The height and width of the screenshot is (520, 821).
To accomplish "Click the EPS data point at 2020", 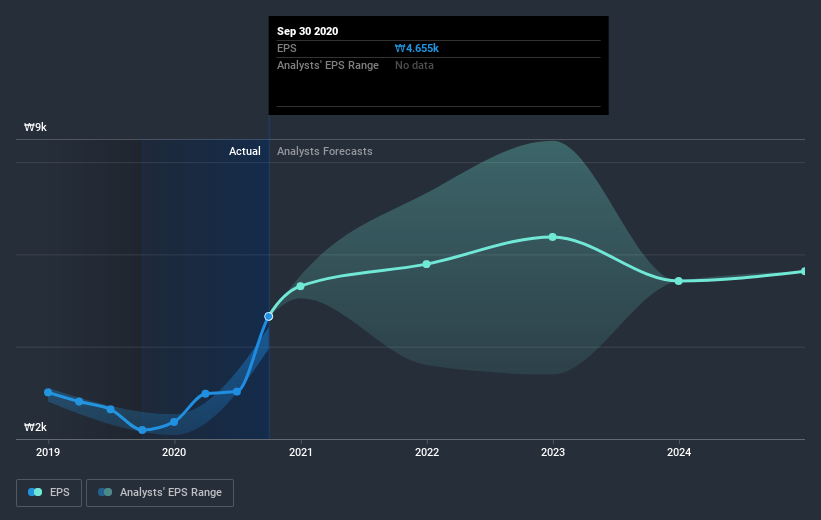I will click(x=174, y=422).
